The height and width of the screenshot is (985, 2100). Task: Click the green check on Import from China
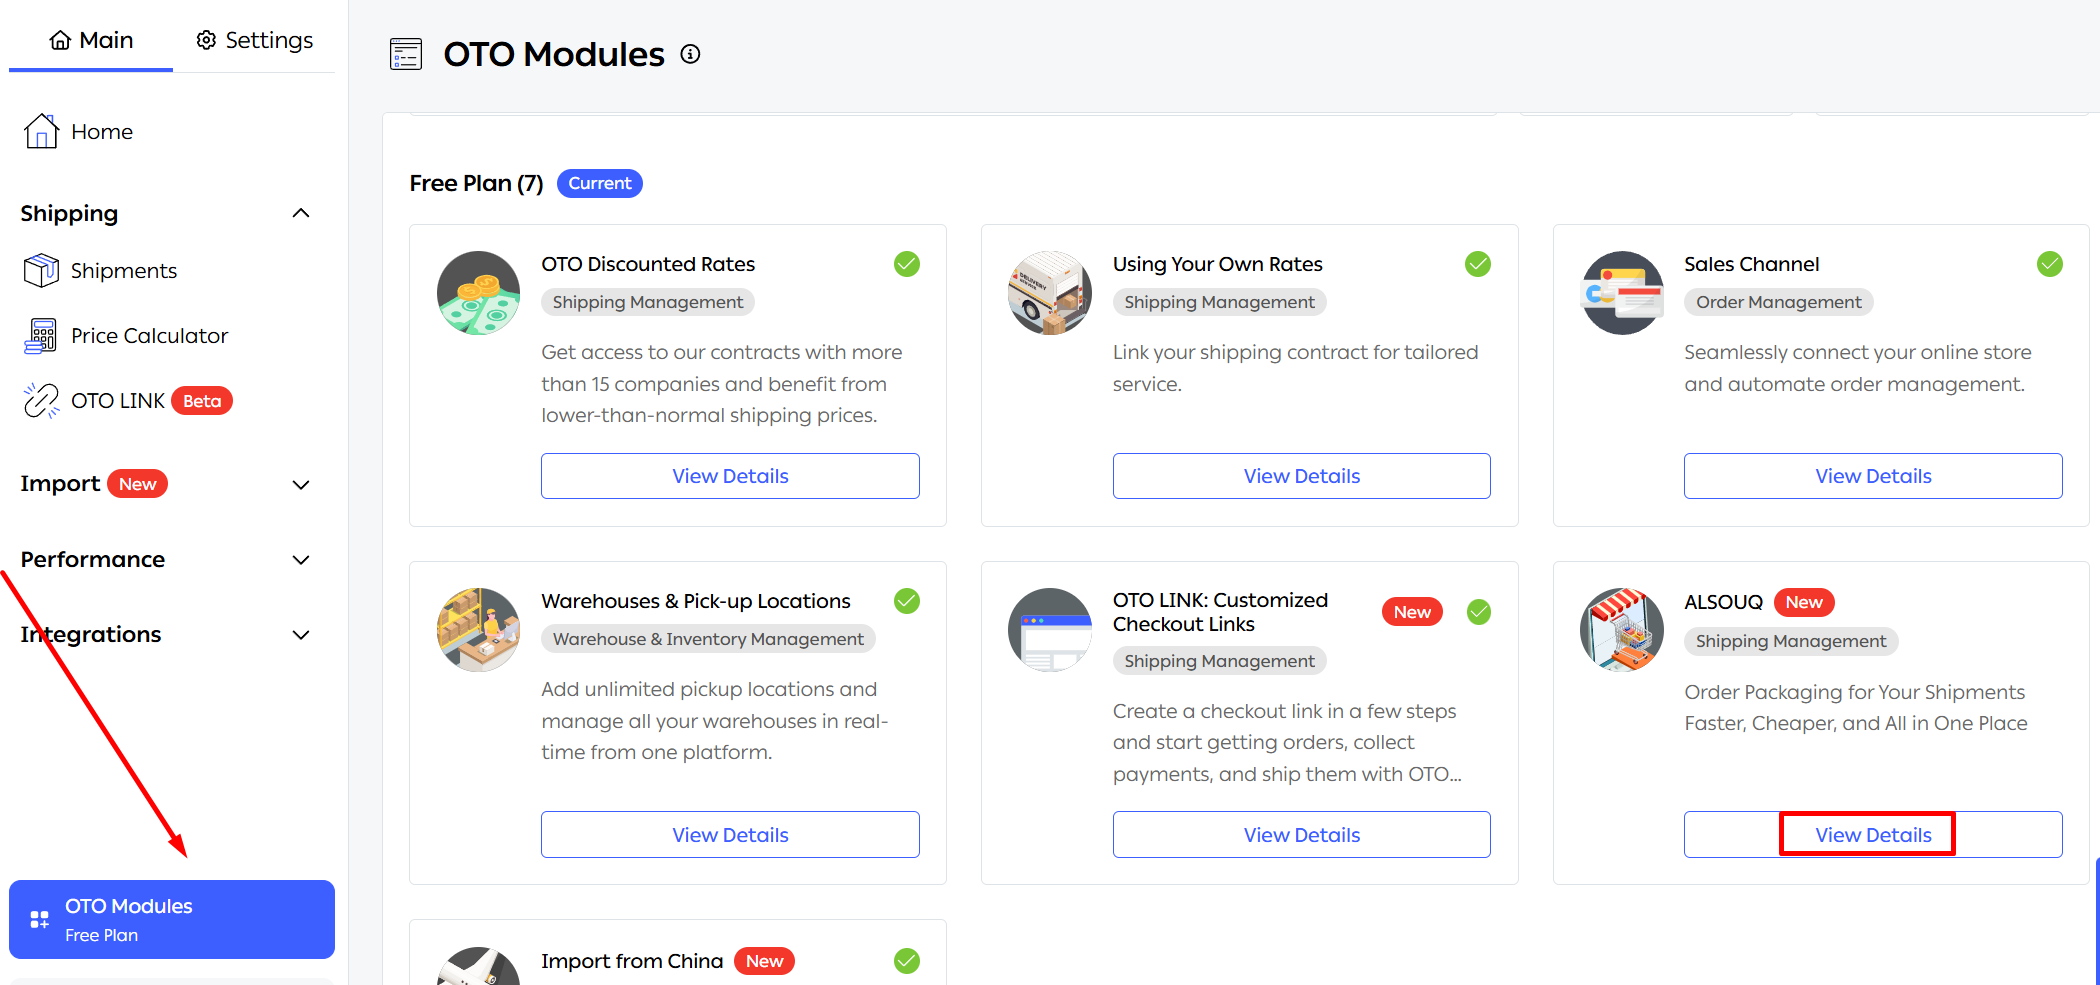pyautogui.click(x=907, y=961)
